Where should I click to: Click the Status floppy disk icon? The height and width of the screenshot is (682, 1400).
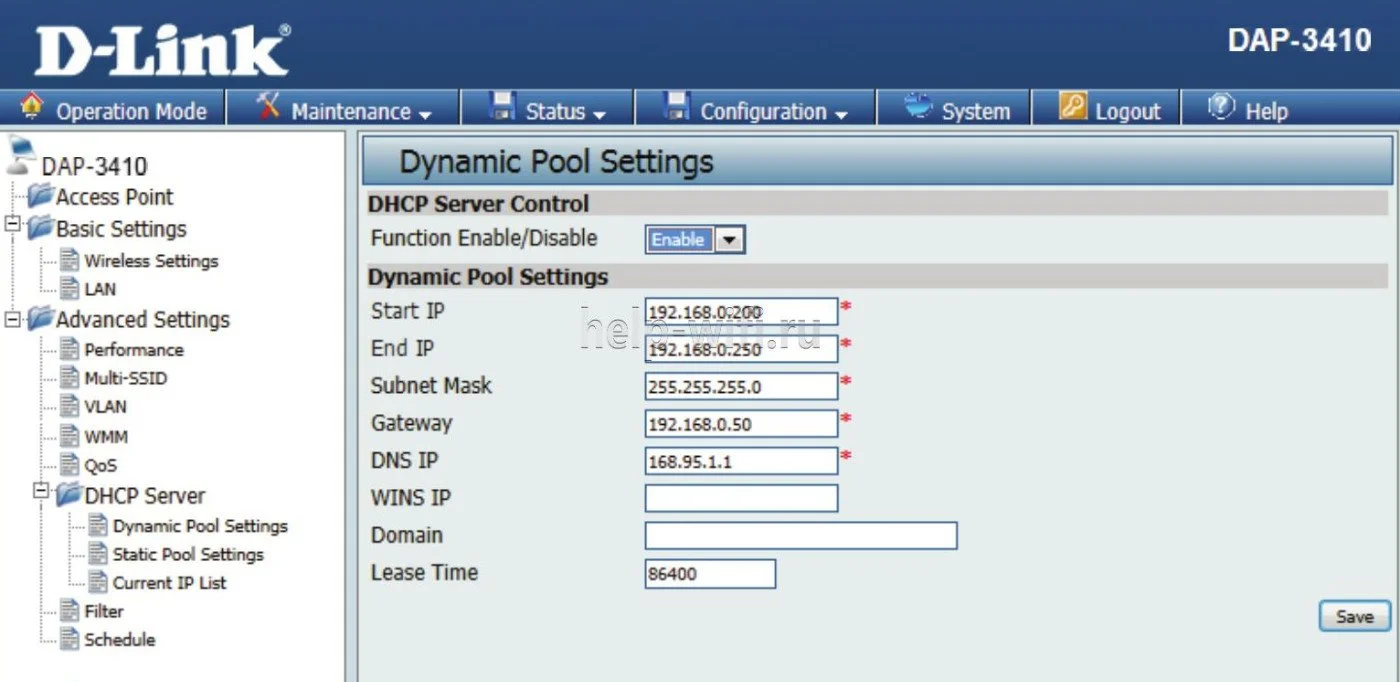[x=502, y=106]
